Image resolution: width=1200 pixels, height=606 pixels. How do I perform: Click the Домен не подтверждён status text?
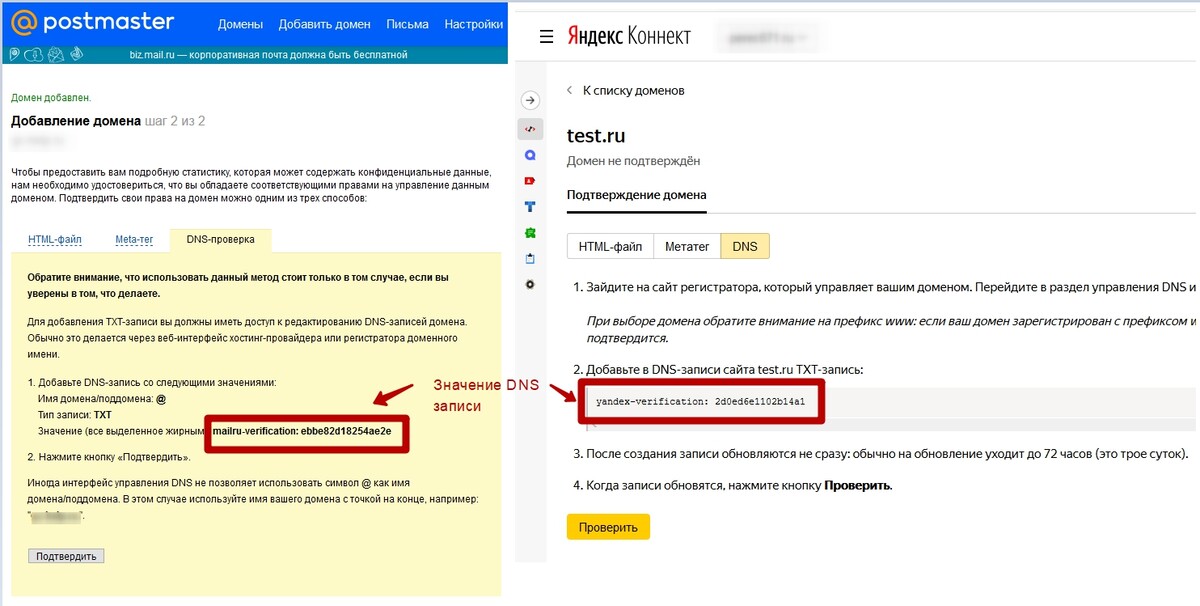pos(634,160)
